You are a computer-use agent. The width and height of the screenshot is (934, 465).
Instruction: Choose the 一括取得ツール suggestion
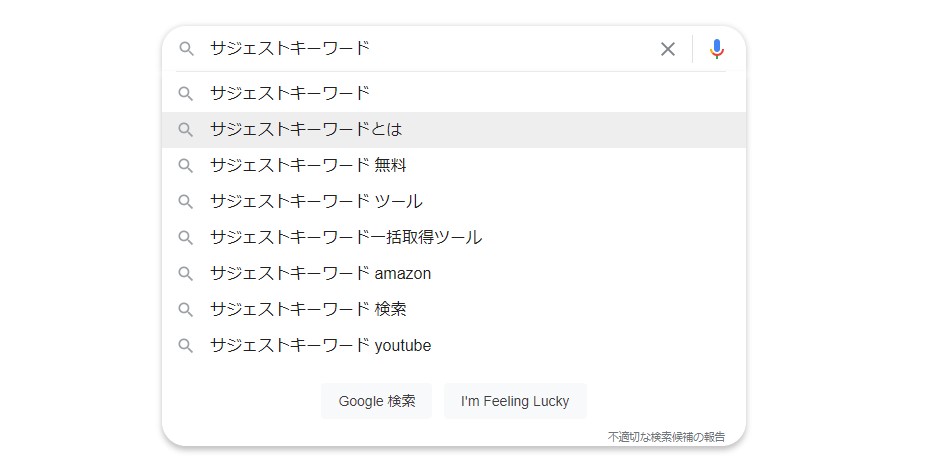click(x=453, y=238)
